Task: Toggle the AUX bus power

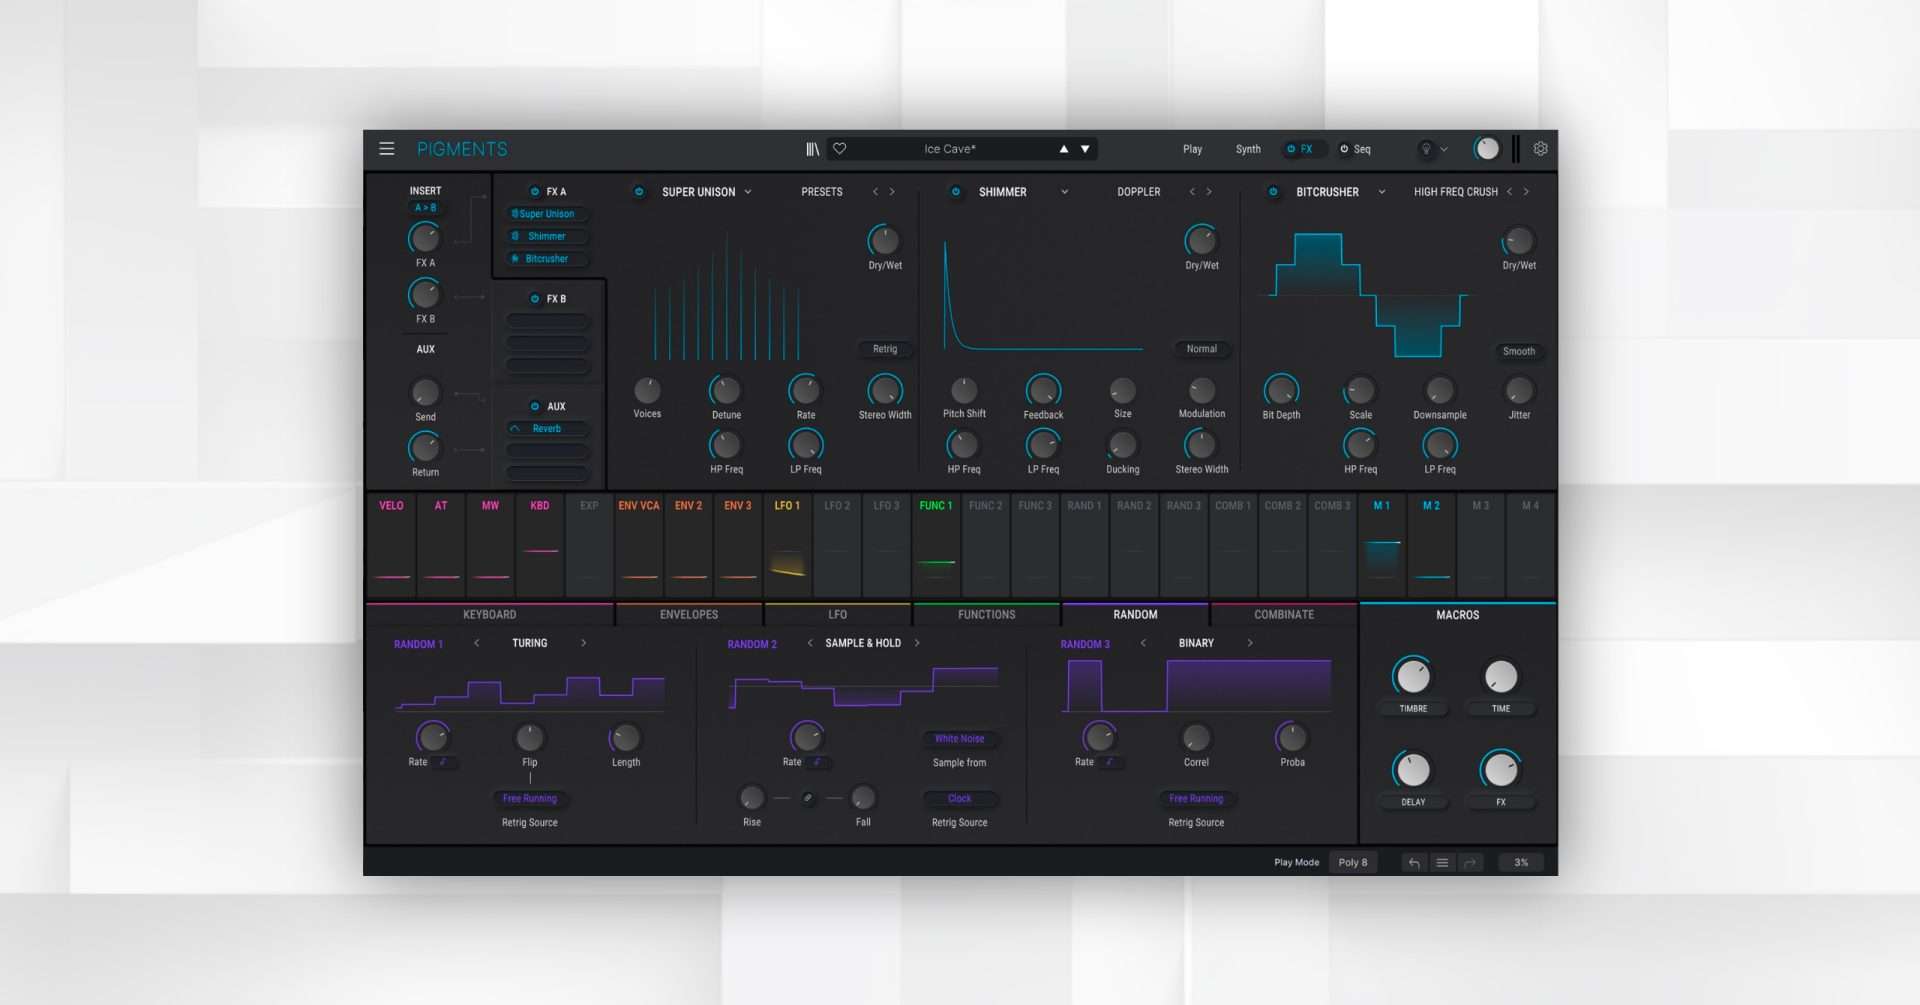Action: tap(535, 406)
